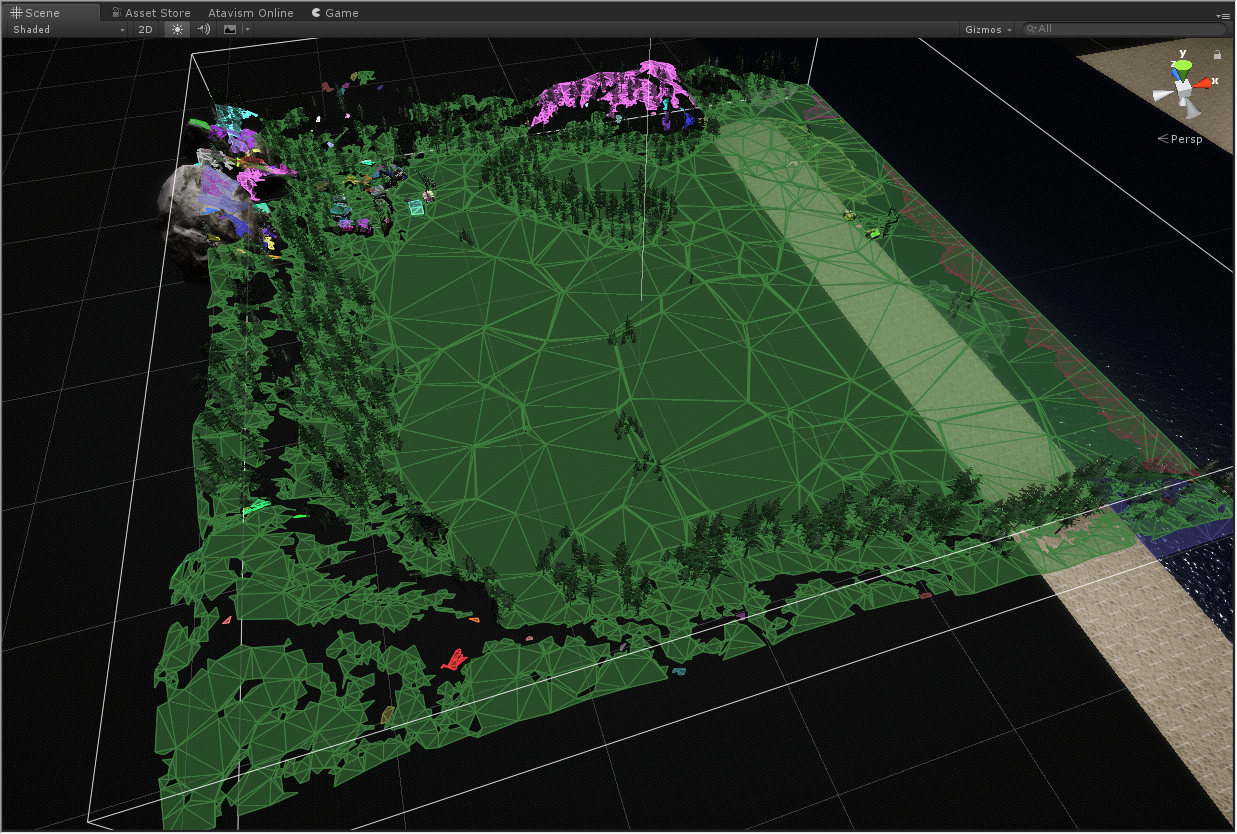Click the gizmo rotation lock icon
This screenshot has width=1237, height=834.
coord(1217,55)
